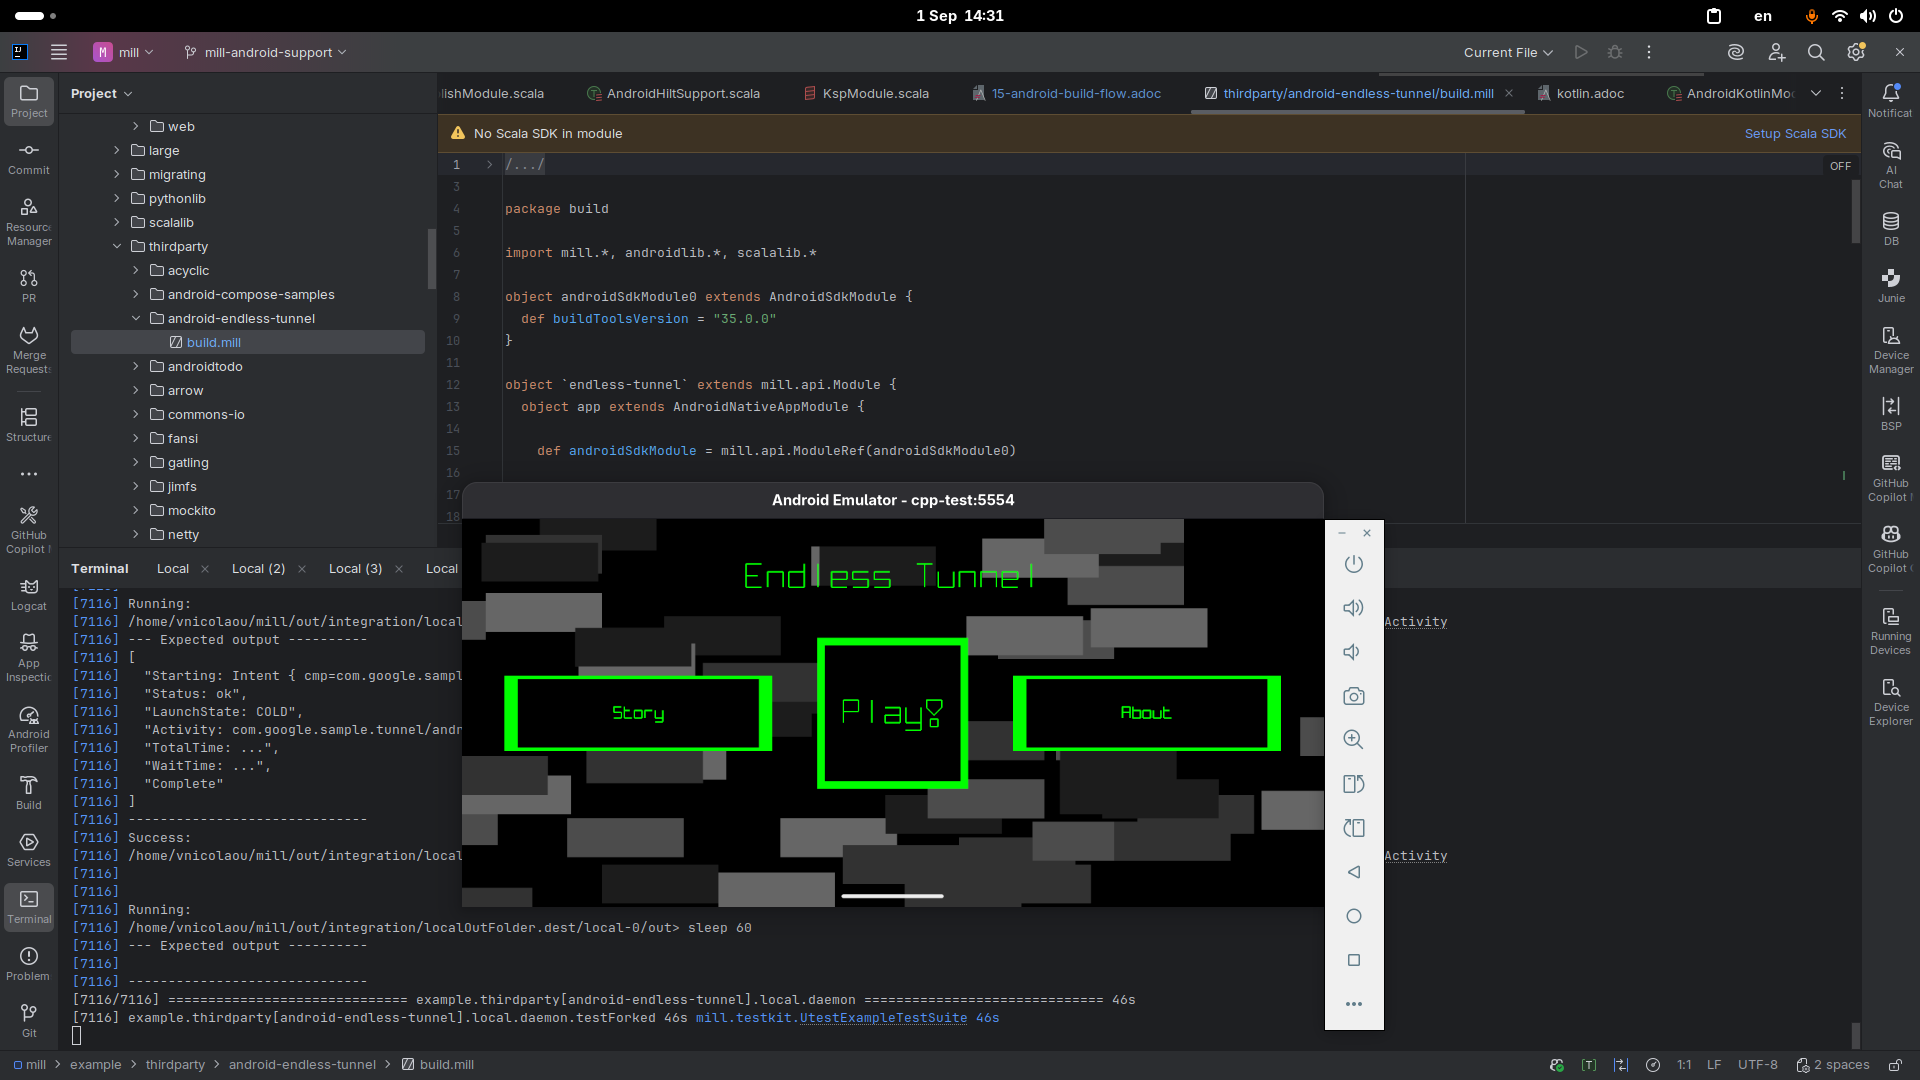Toggle the OFF inspection indicator in the editor
This screenshot has height=1080, width=1920.
tap(1840, 166)
